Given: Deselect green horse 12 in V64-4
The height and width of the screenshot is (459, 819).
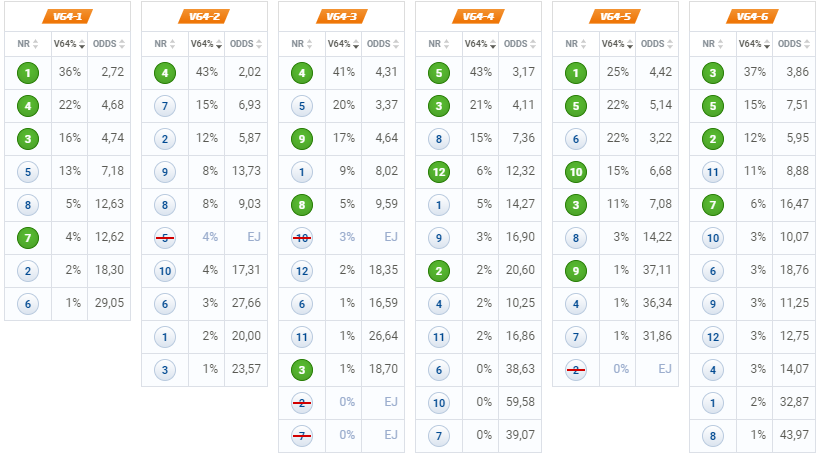Looking at the screenshot, I should coord(439,172).
